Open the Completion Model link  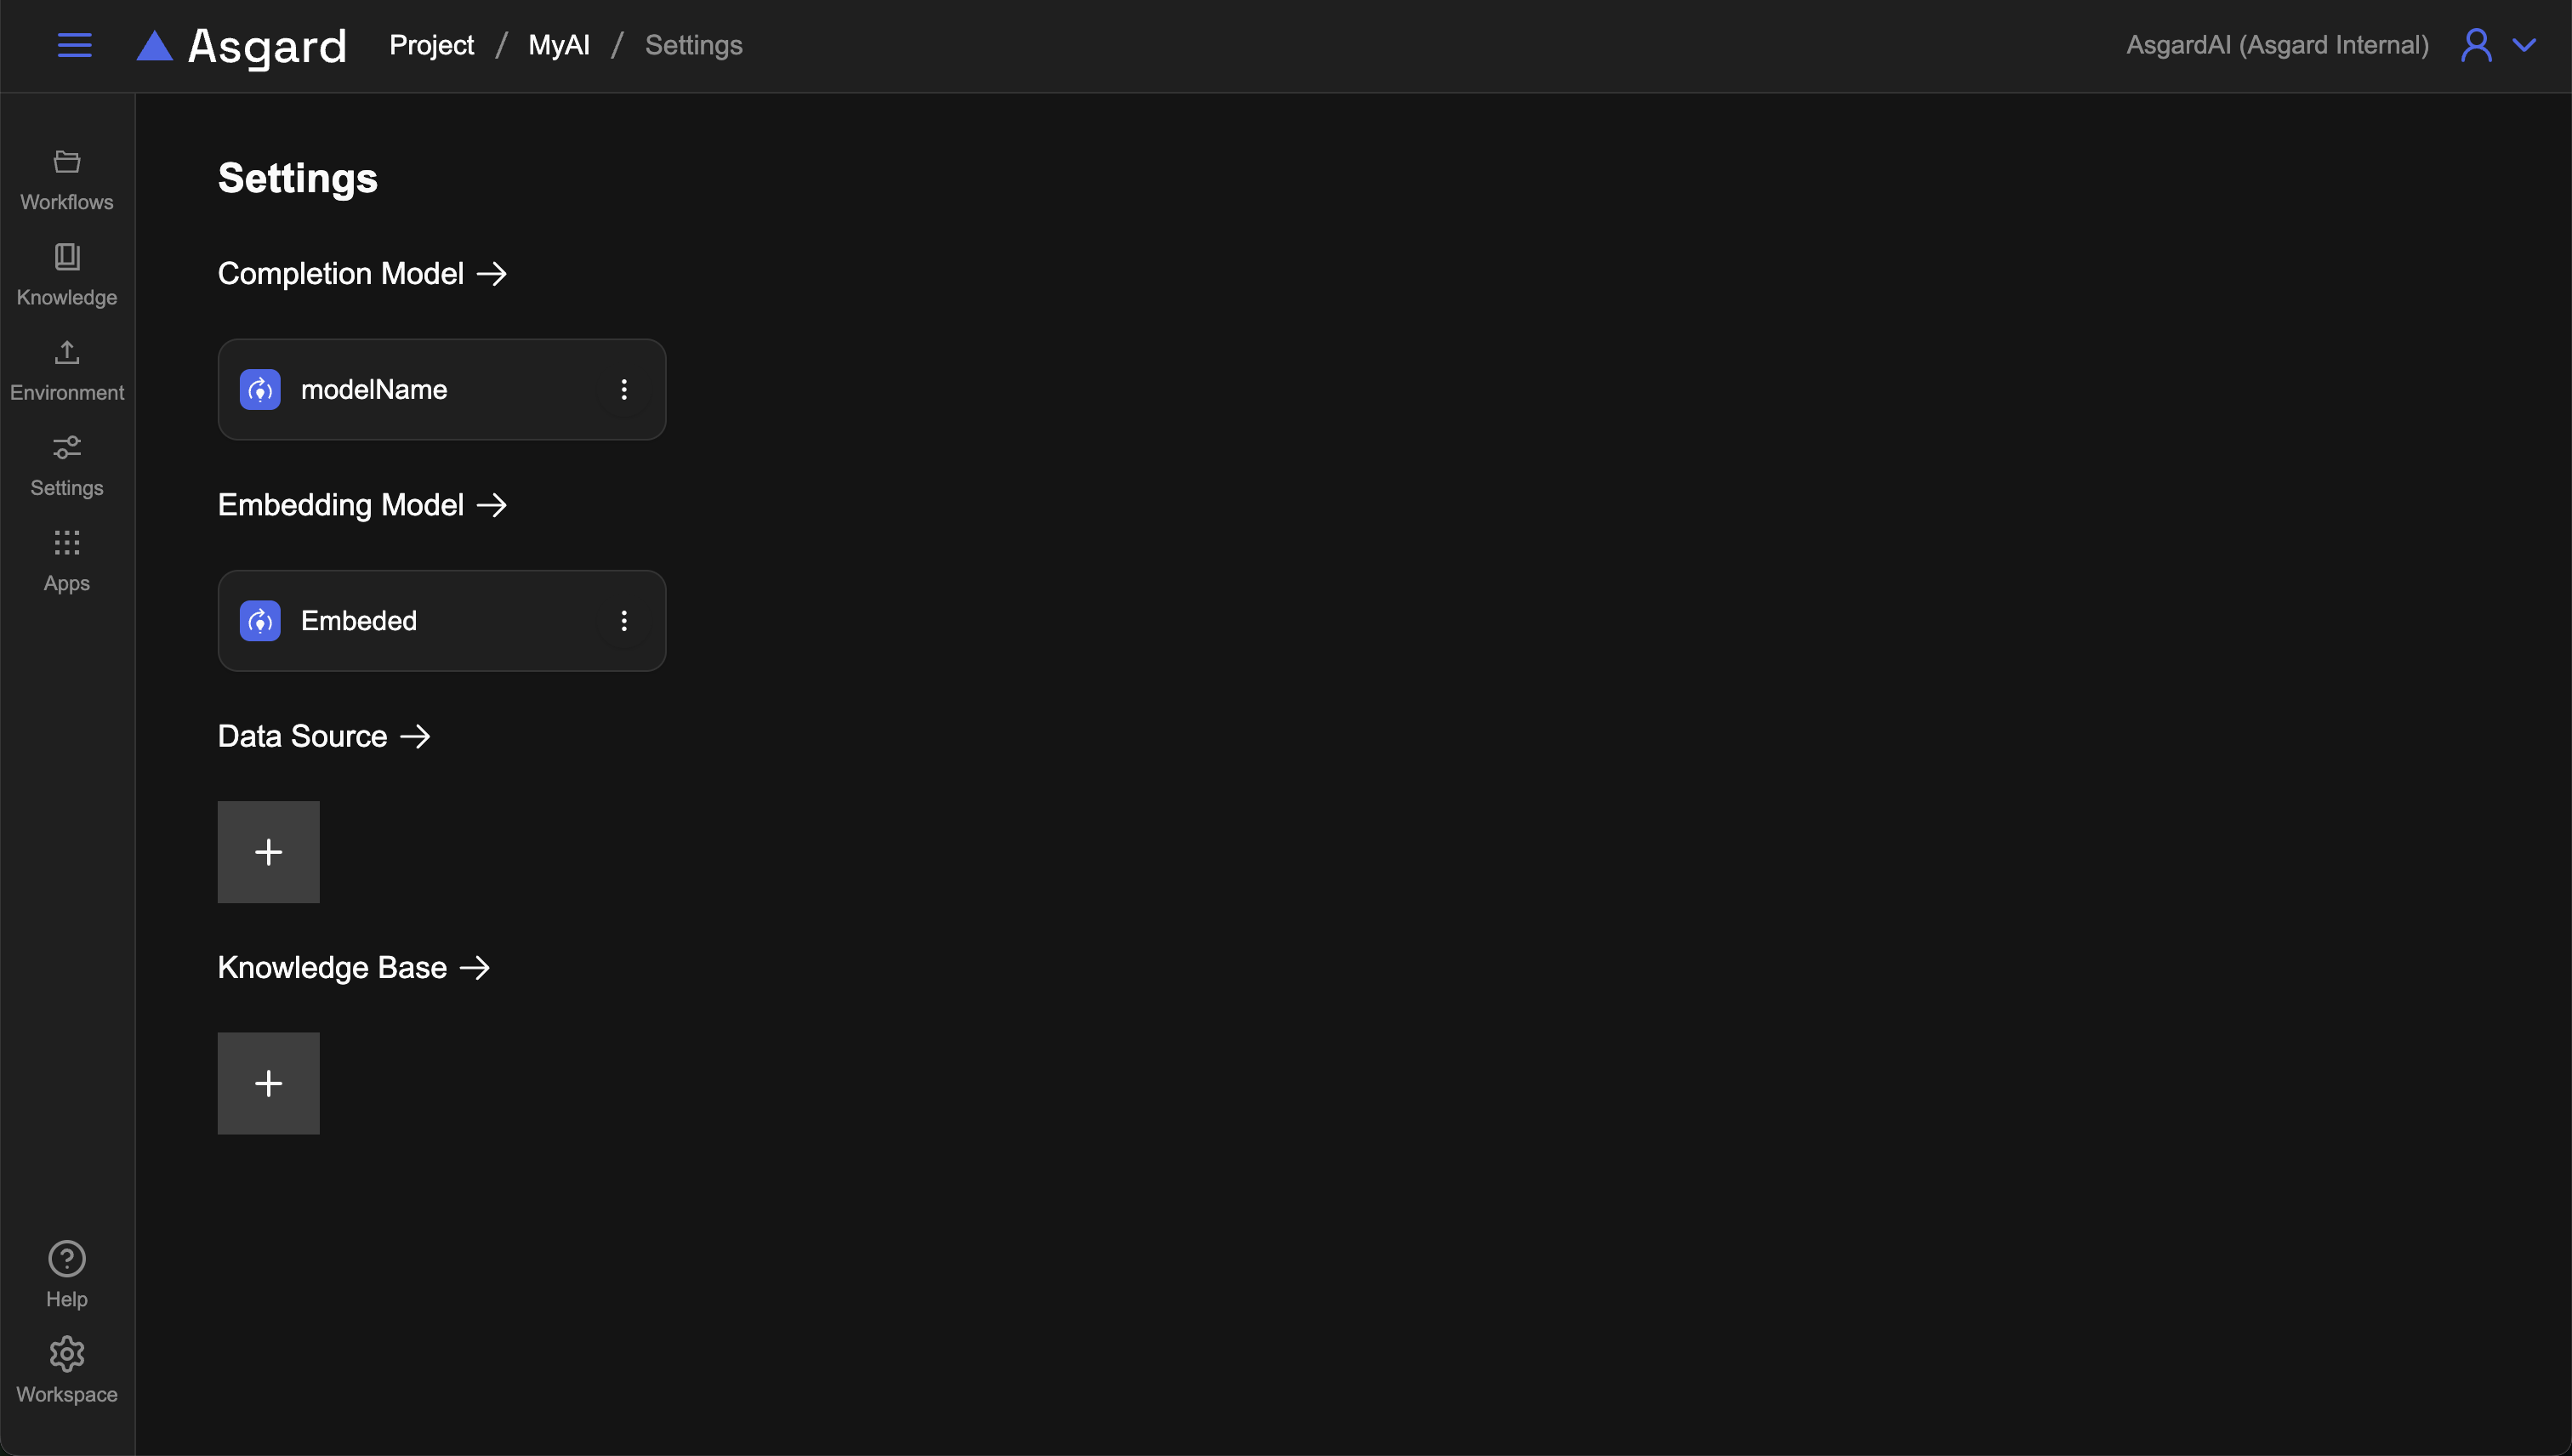pos(362,274)
